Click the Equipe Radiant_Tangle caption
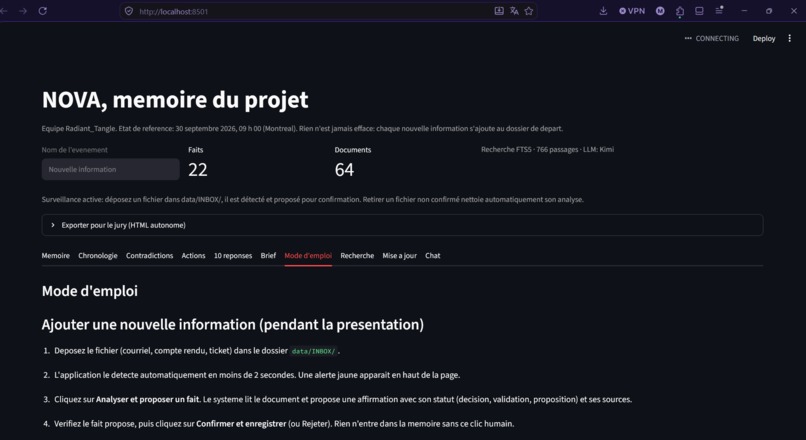 302,129
